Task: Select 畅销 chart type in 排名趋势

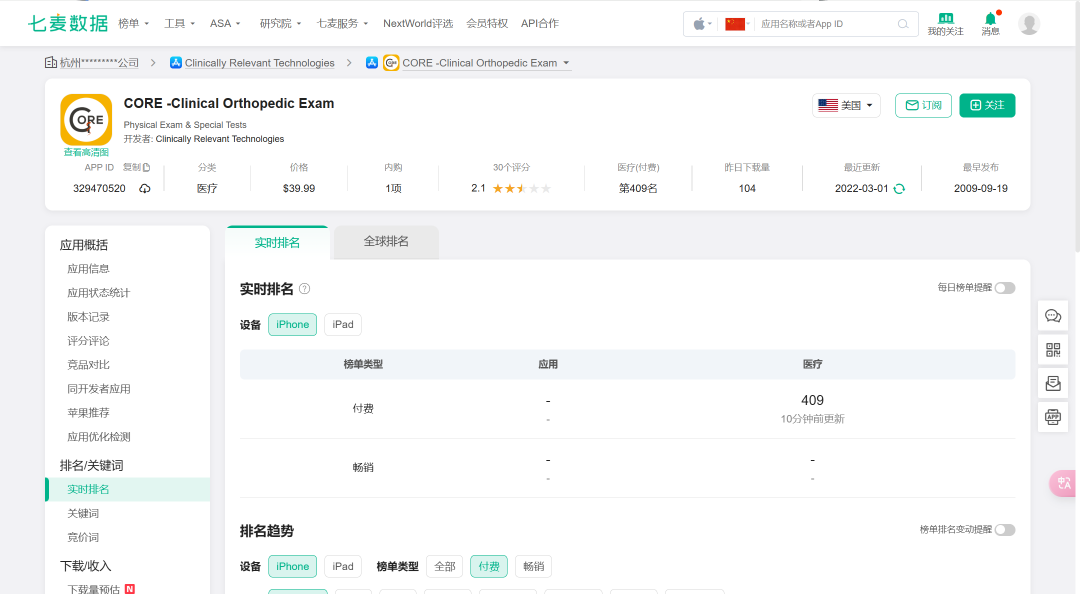Action: (534, 566)
